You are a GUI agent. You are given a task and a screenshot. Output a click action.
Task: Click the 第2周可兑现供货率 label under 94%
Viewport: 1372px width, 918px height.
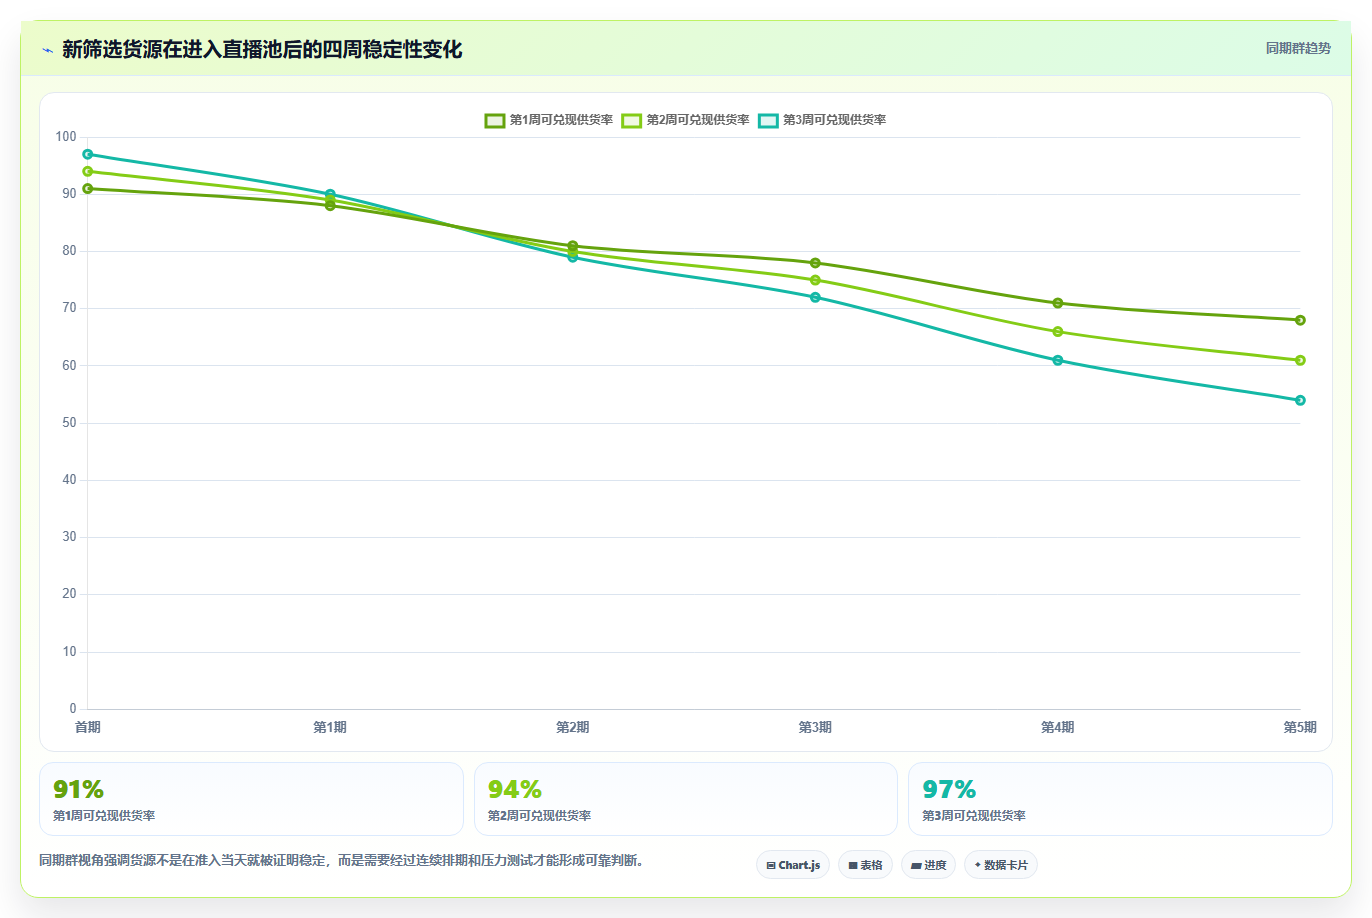[539, 816]
